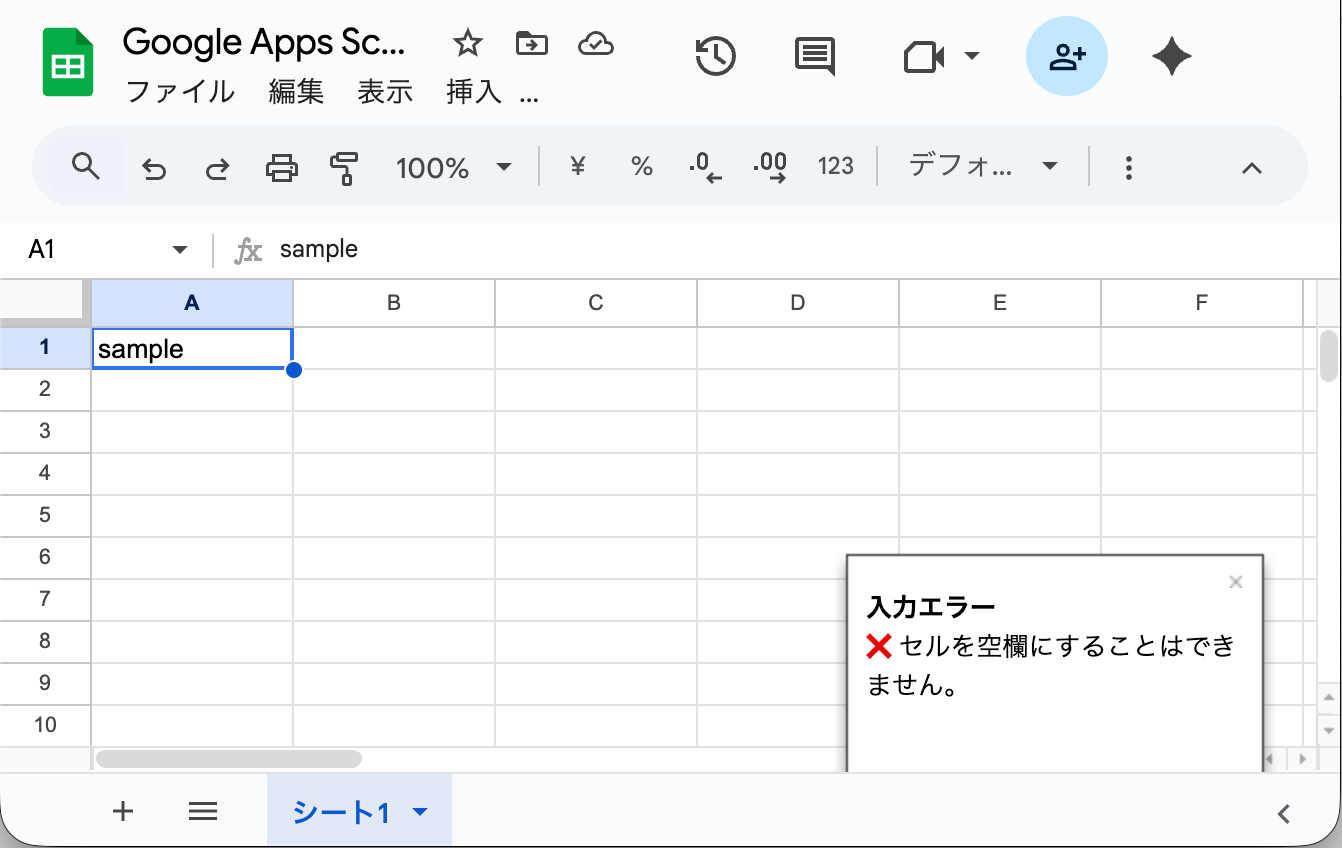The image size is (1342, 848).
Task: Select the paint format roller icon
Action: 344,168
